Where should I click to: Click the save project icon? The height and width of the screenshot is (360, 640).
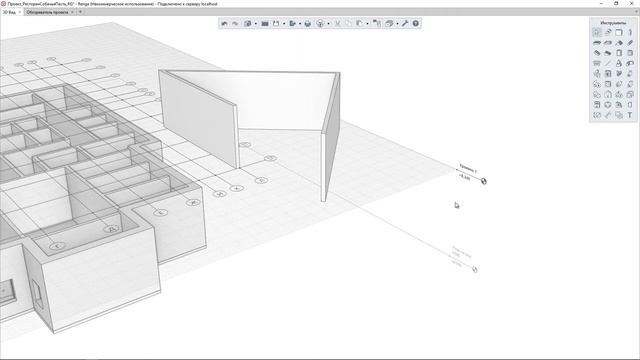point(276,24)
